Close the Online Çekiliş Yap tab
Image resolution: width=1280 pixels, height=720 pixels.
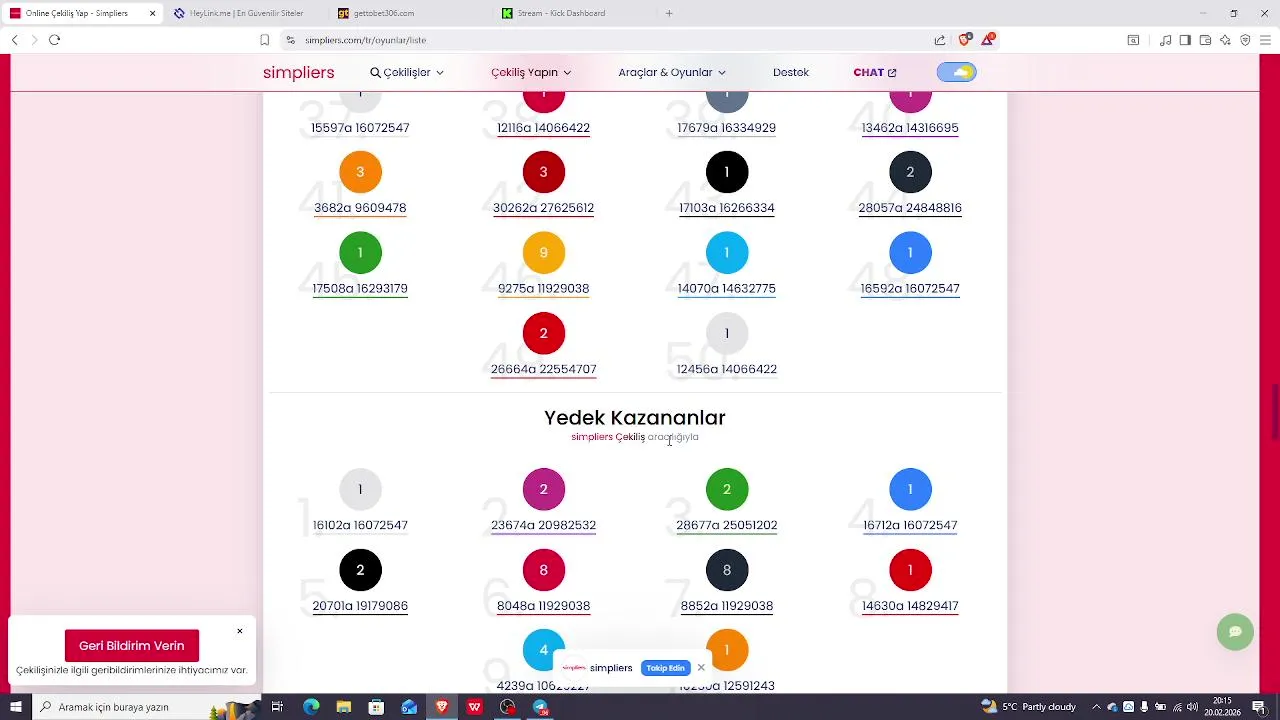pyautogui.click(x=152, y=13)
